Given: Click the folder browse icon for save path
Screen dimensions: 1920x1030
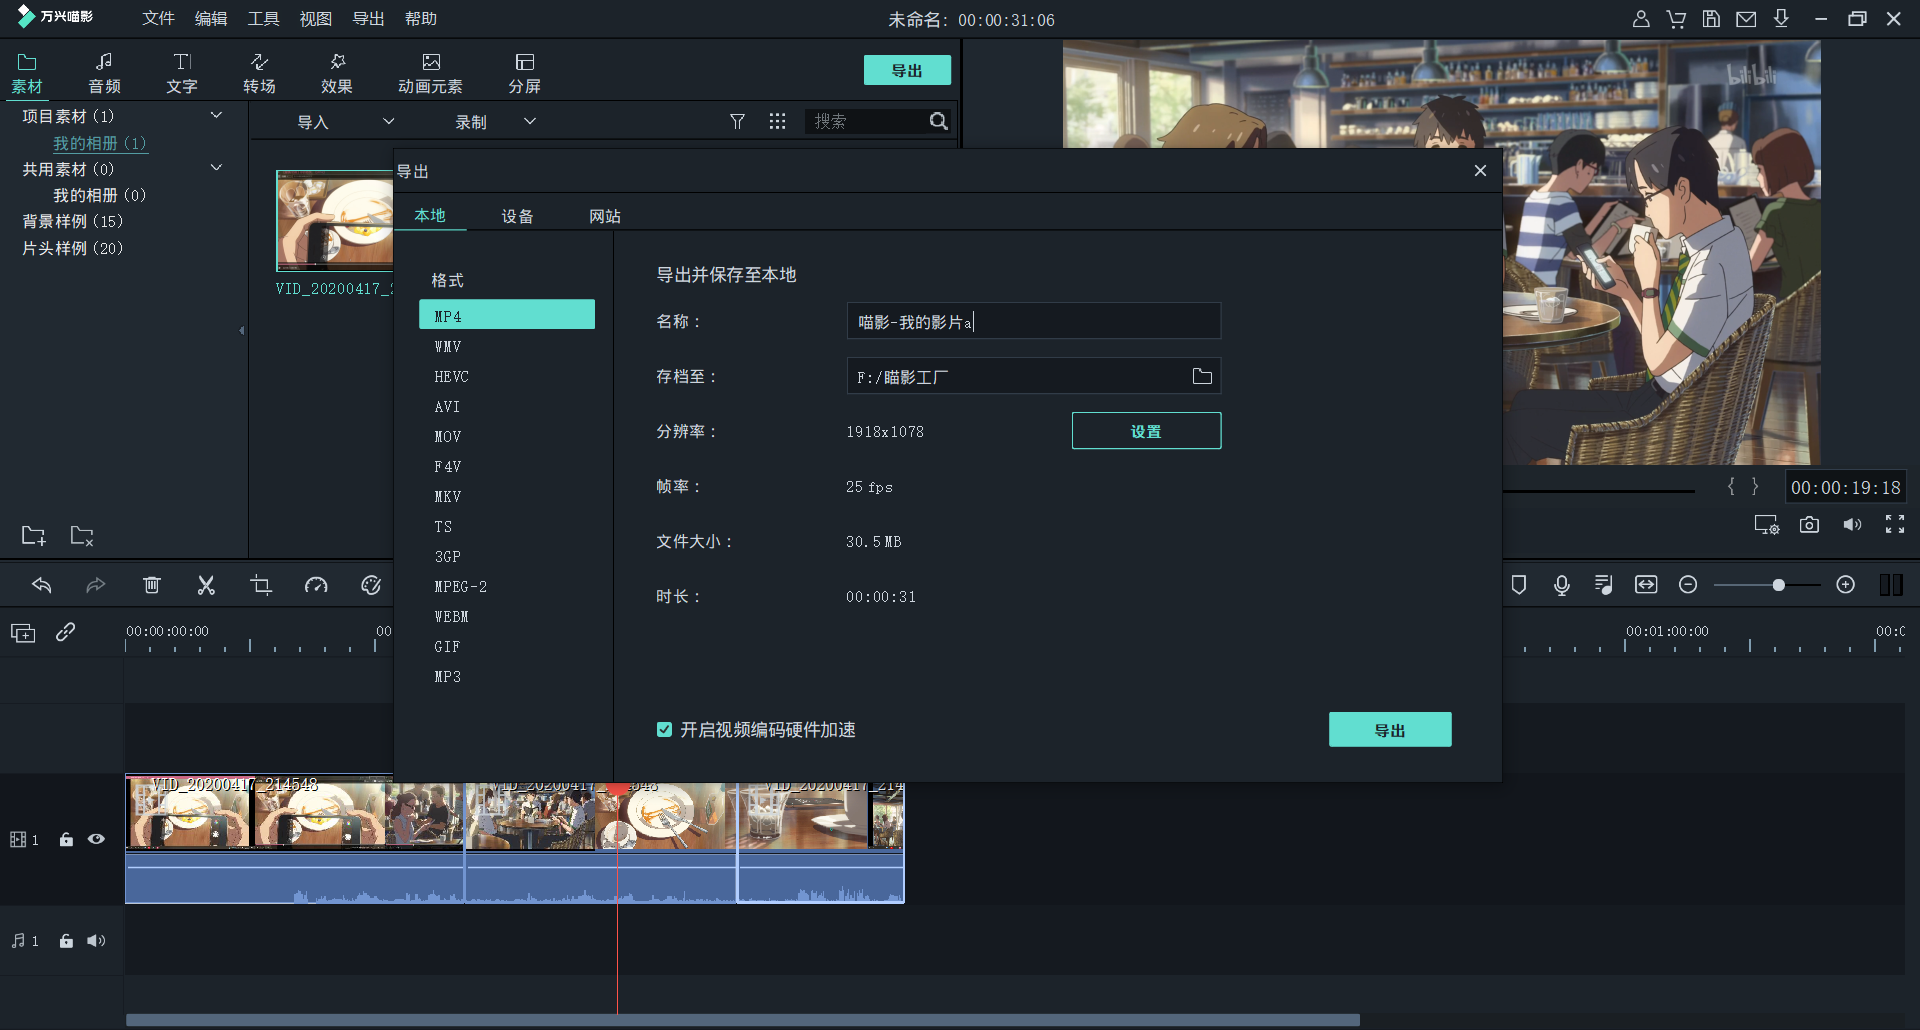Looking at the screenshot, I should 1202,376.
